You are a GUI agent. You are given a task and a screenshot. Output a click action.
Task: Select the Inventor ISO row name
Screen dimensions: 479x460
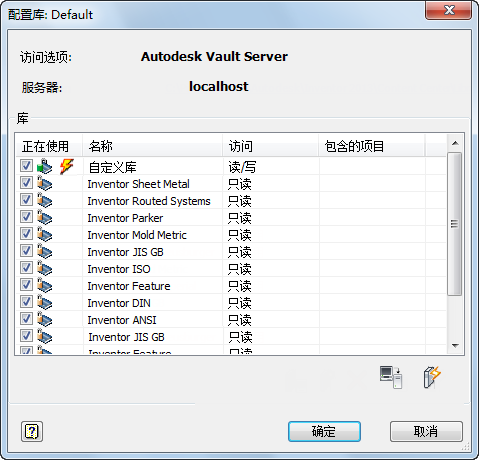tap(119, 269)
